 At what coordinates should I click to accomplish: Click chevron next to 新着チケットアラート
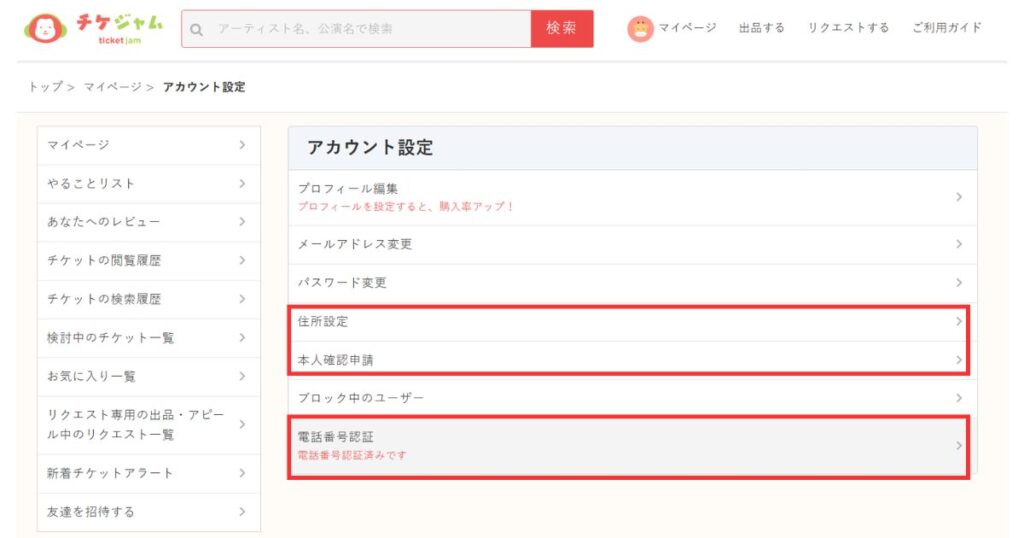[242, 473]
